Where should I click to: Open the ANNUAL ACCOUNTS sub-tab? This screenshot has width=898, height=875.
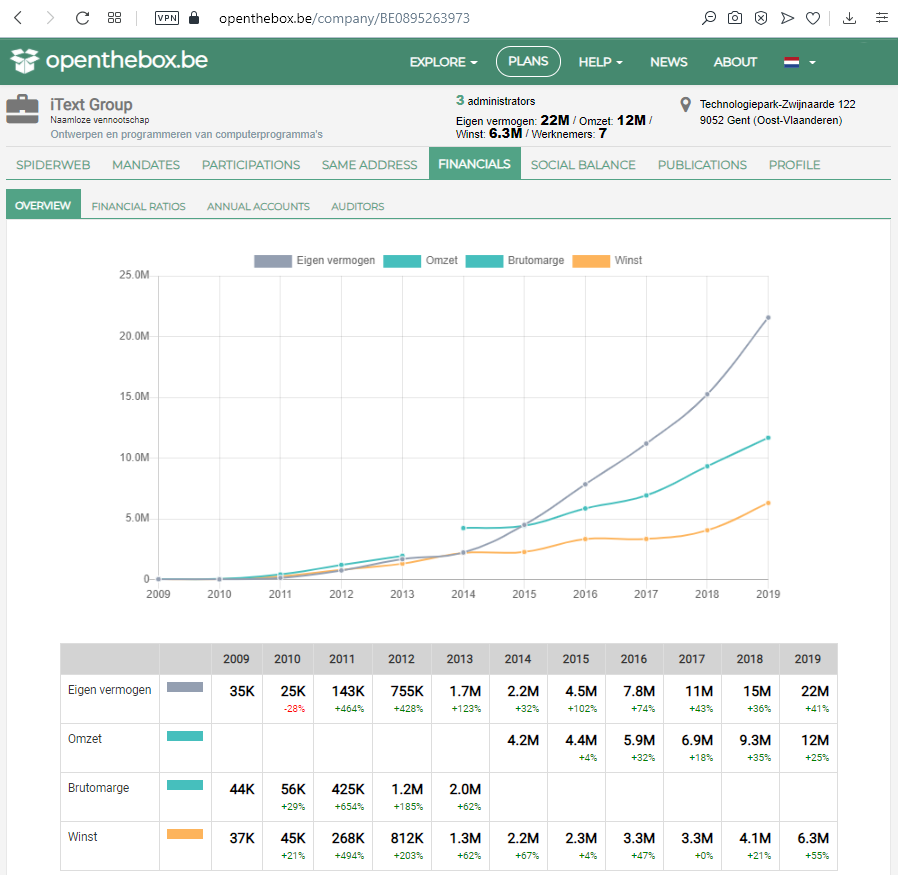[258, 206]
